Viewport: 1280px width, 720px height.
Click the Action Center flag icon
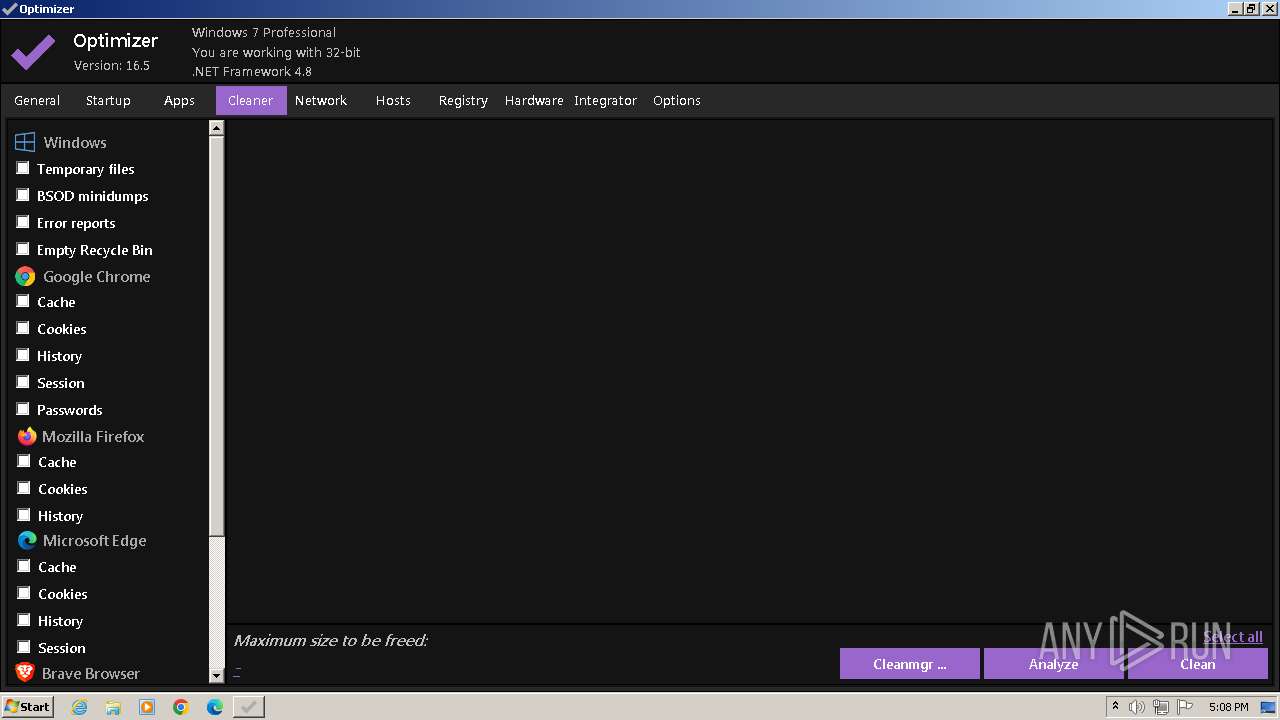[1185, 707]
